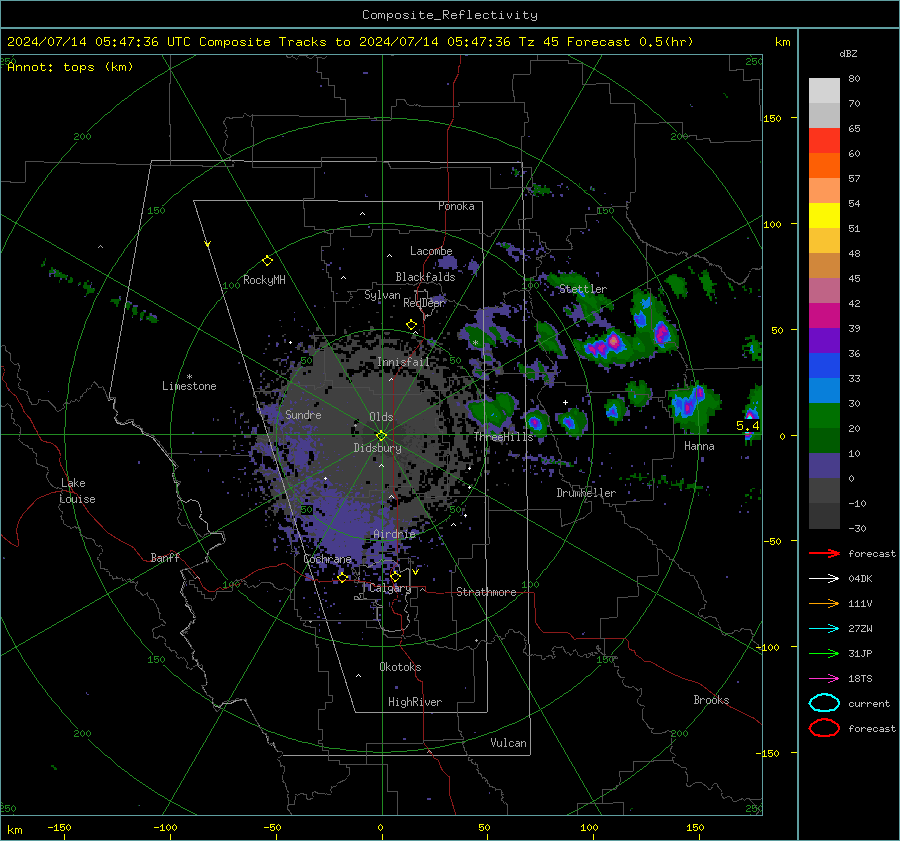Click the dBZ scale heading
This screenshot has width=900, height=841.
pos(848,53)
